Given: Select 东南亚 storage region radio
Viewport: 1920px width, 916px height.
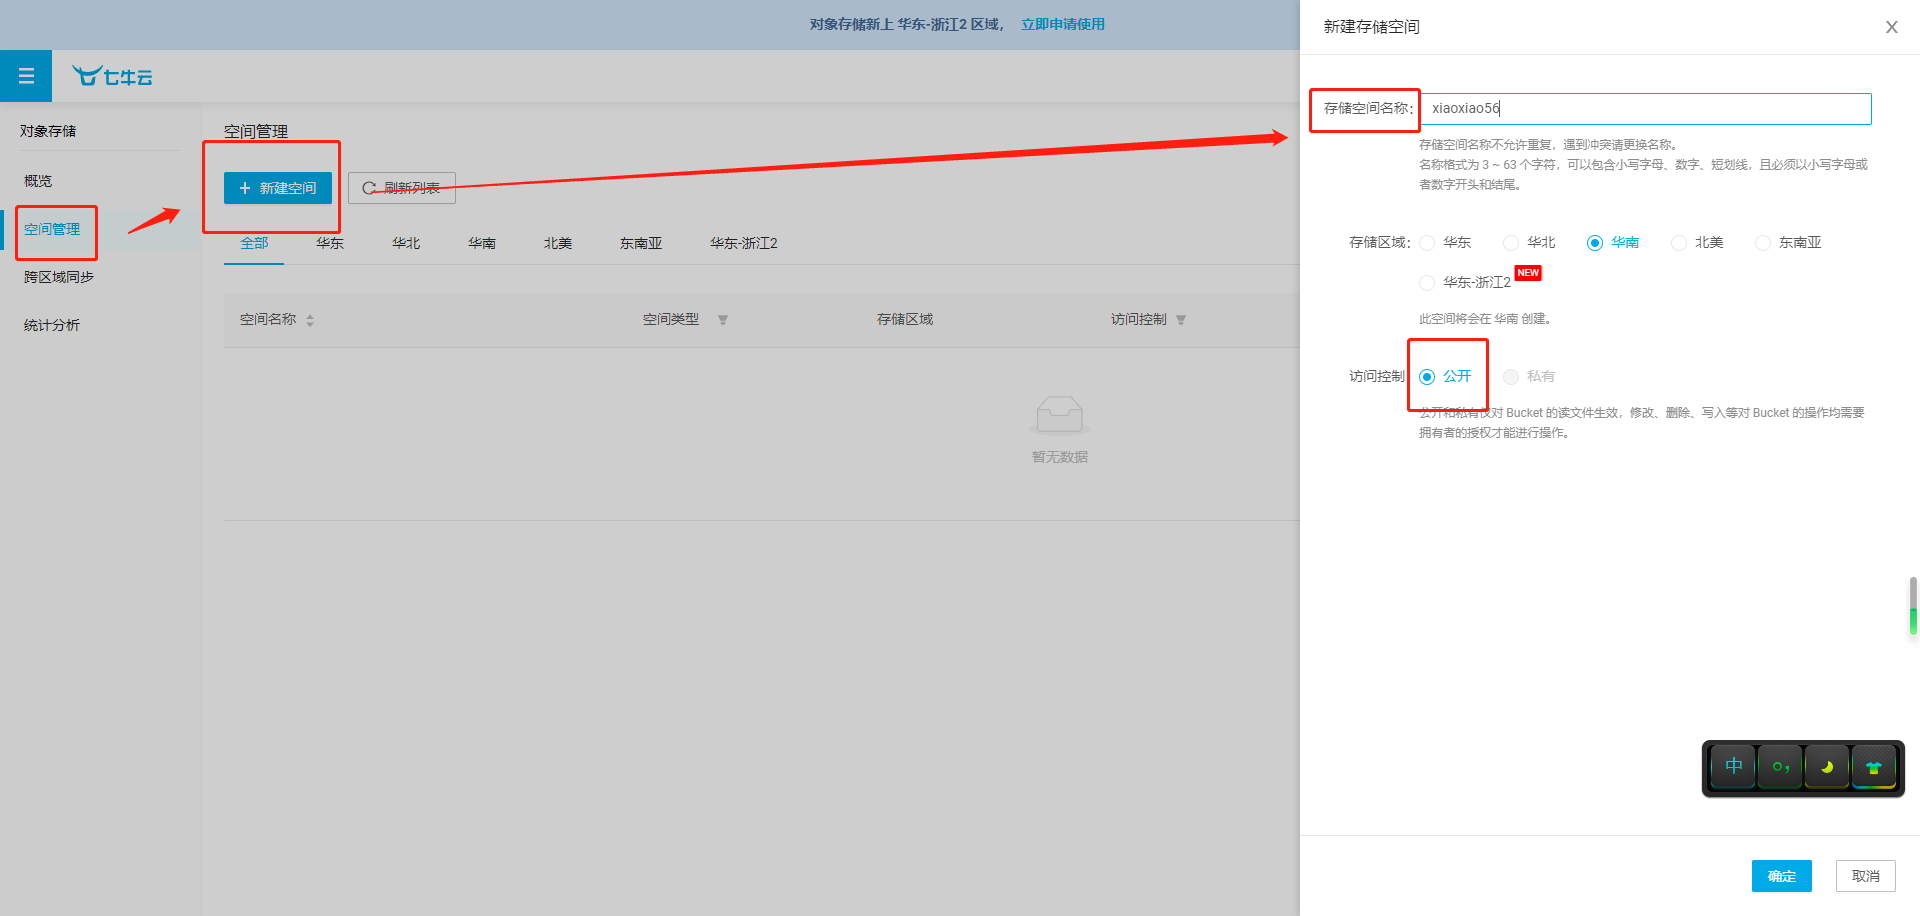Looking at the screenshot, I should (1763, 243).
